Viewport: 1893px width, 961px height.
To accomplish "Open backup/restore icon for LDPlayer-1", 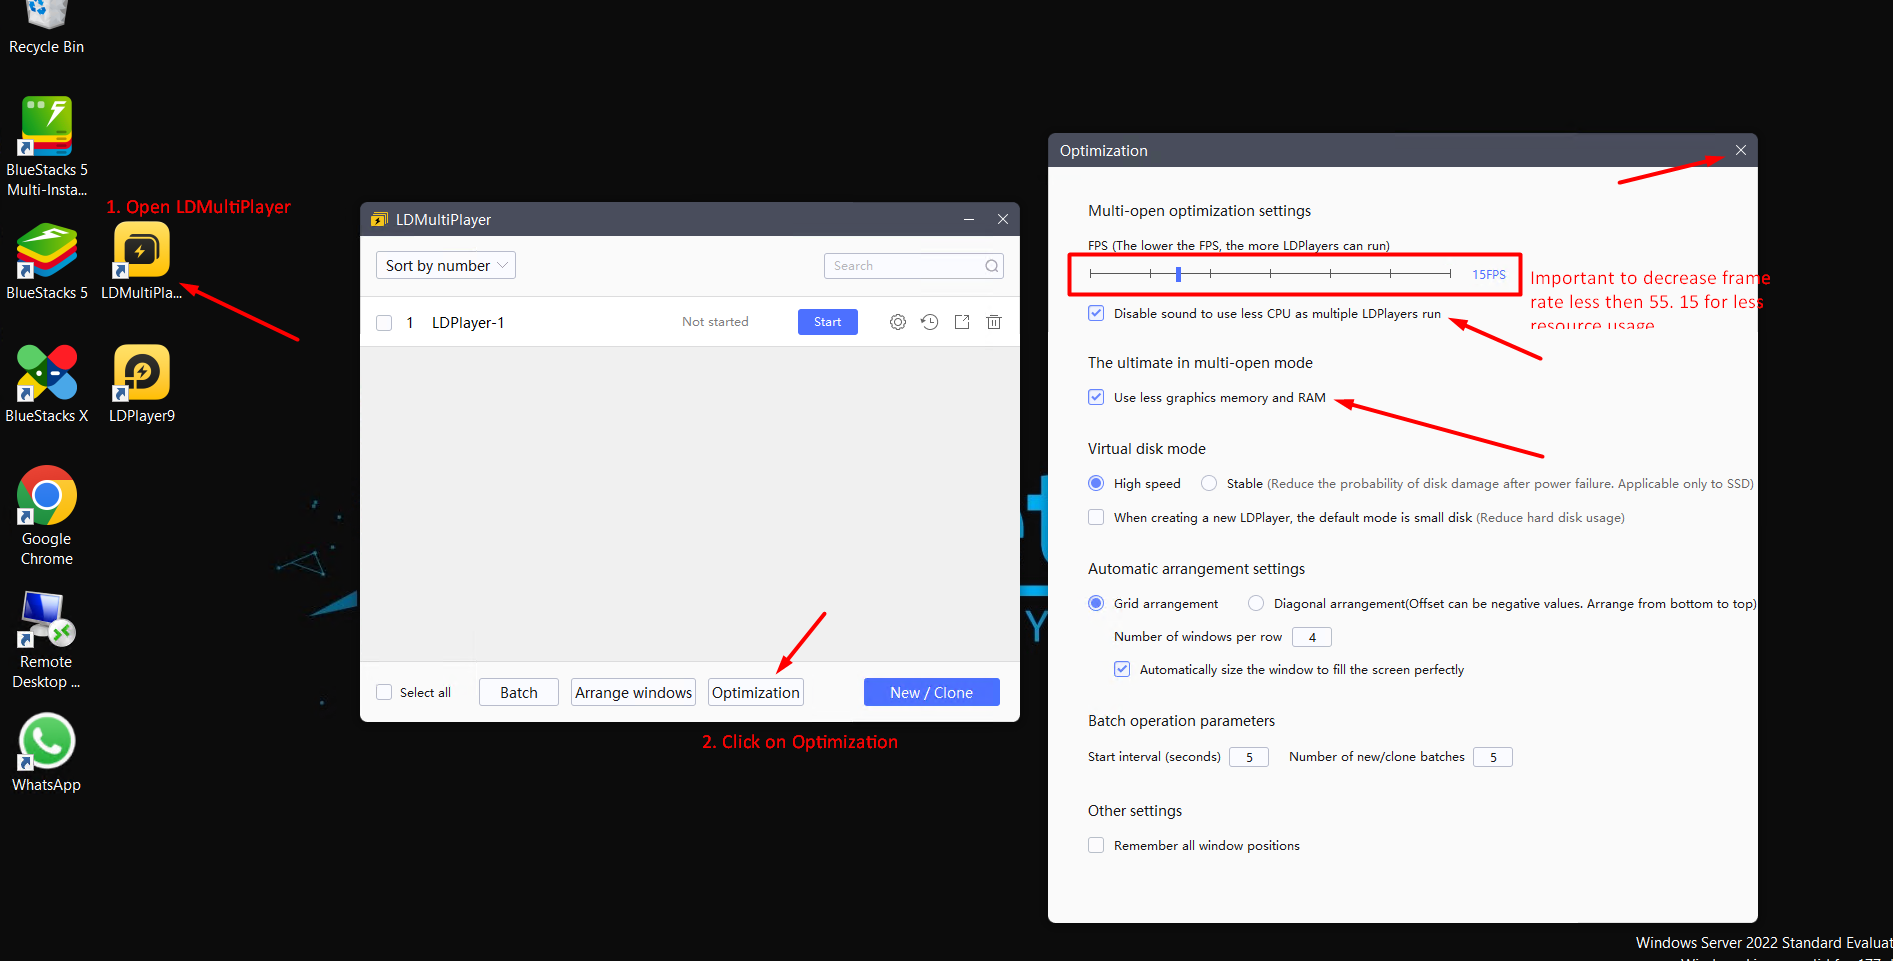I will point(930,322).
